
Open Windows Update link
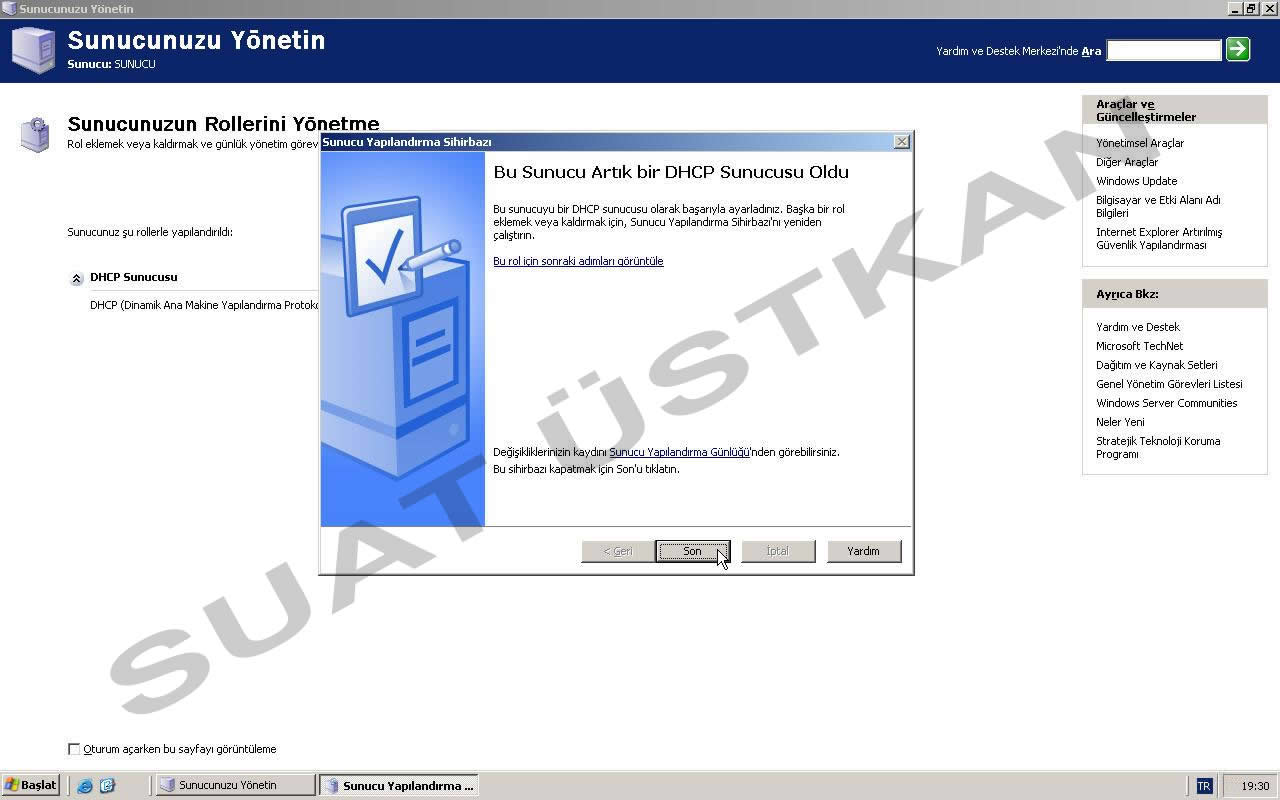[1136, 181]
